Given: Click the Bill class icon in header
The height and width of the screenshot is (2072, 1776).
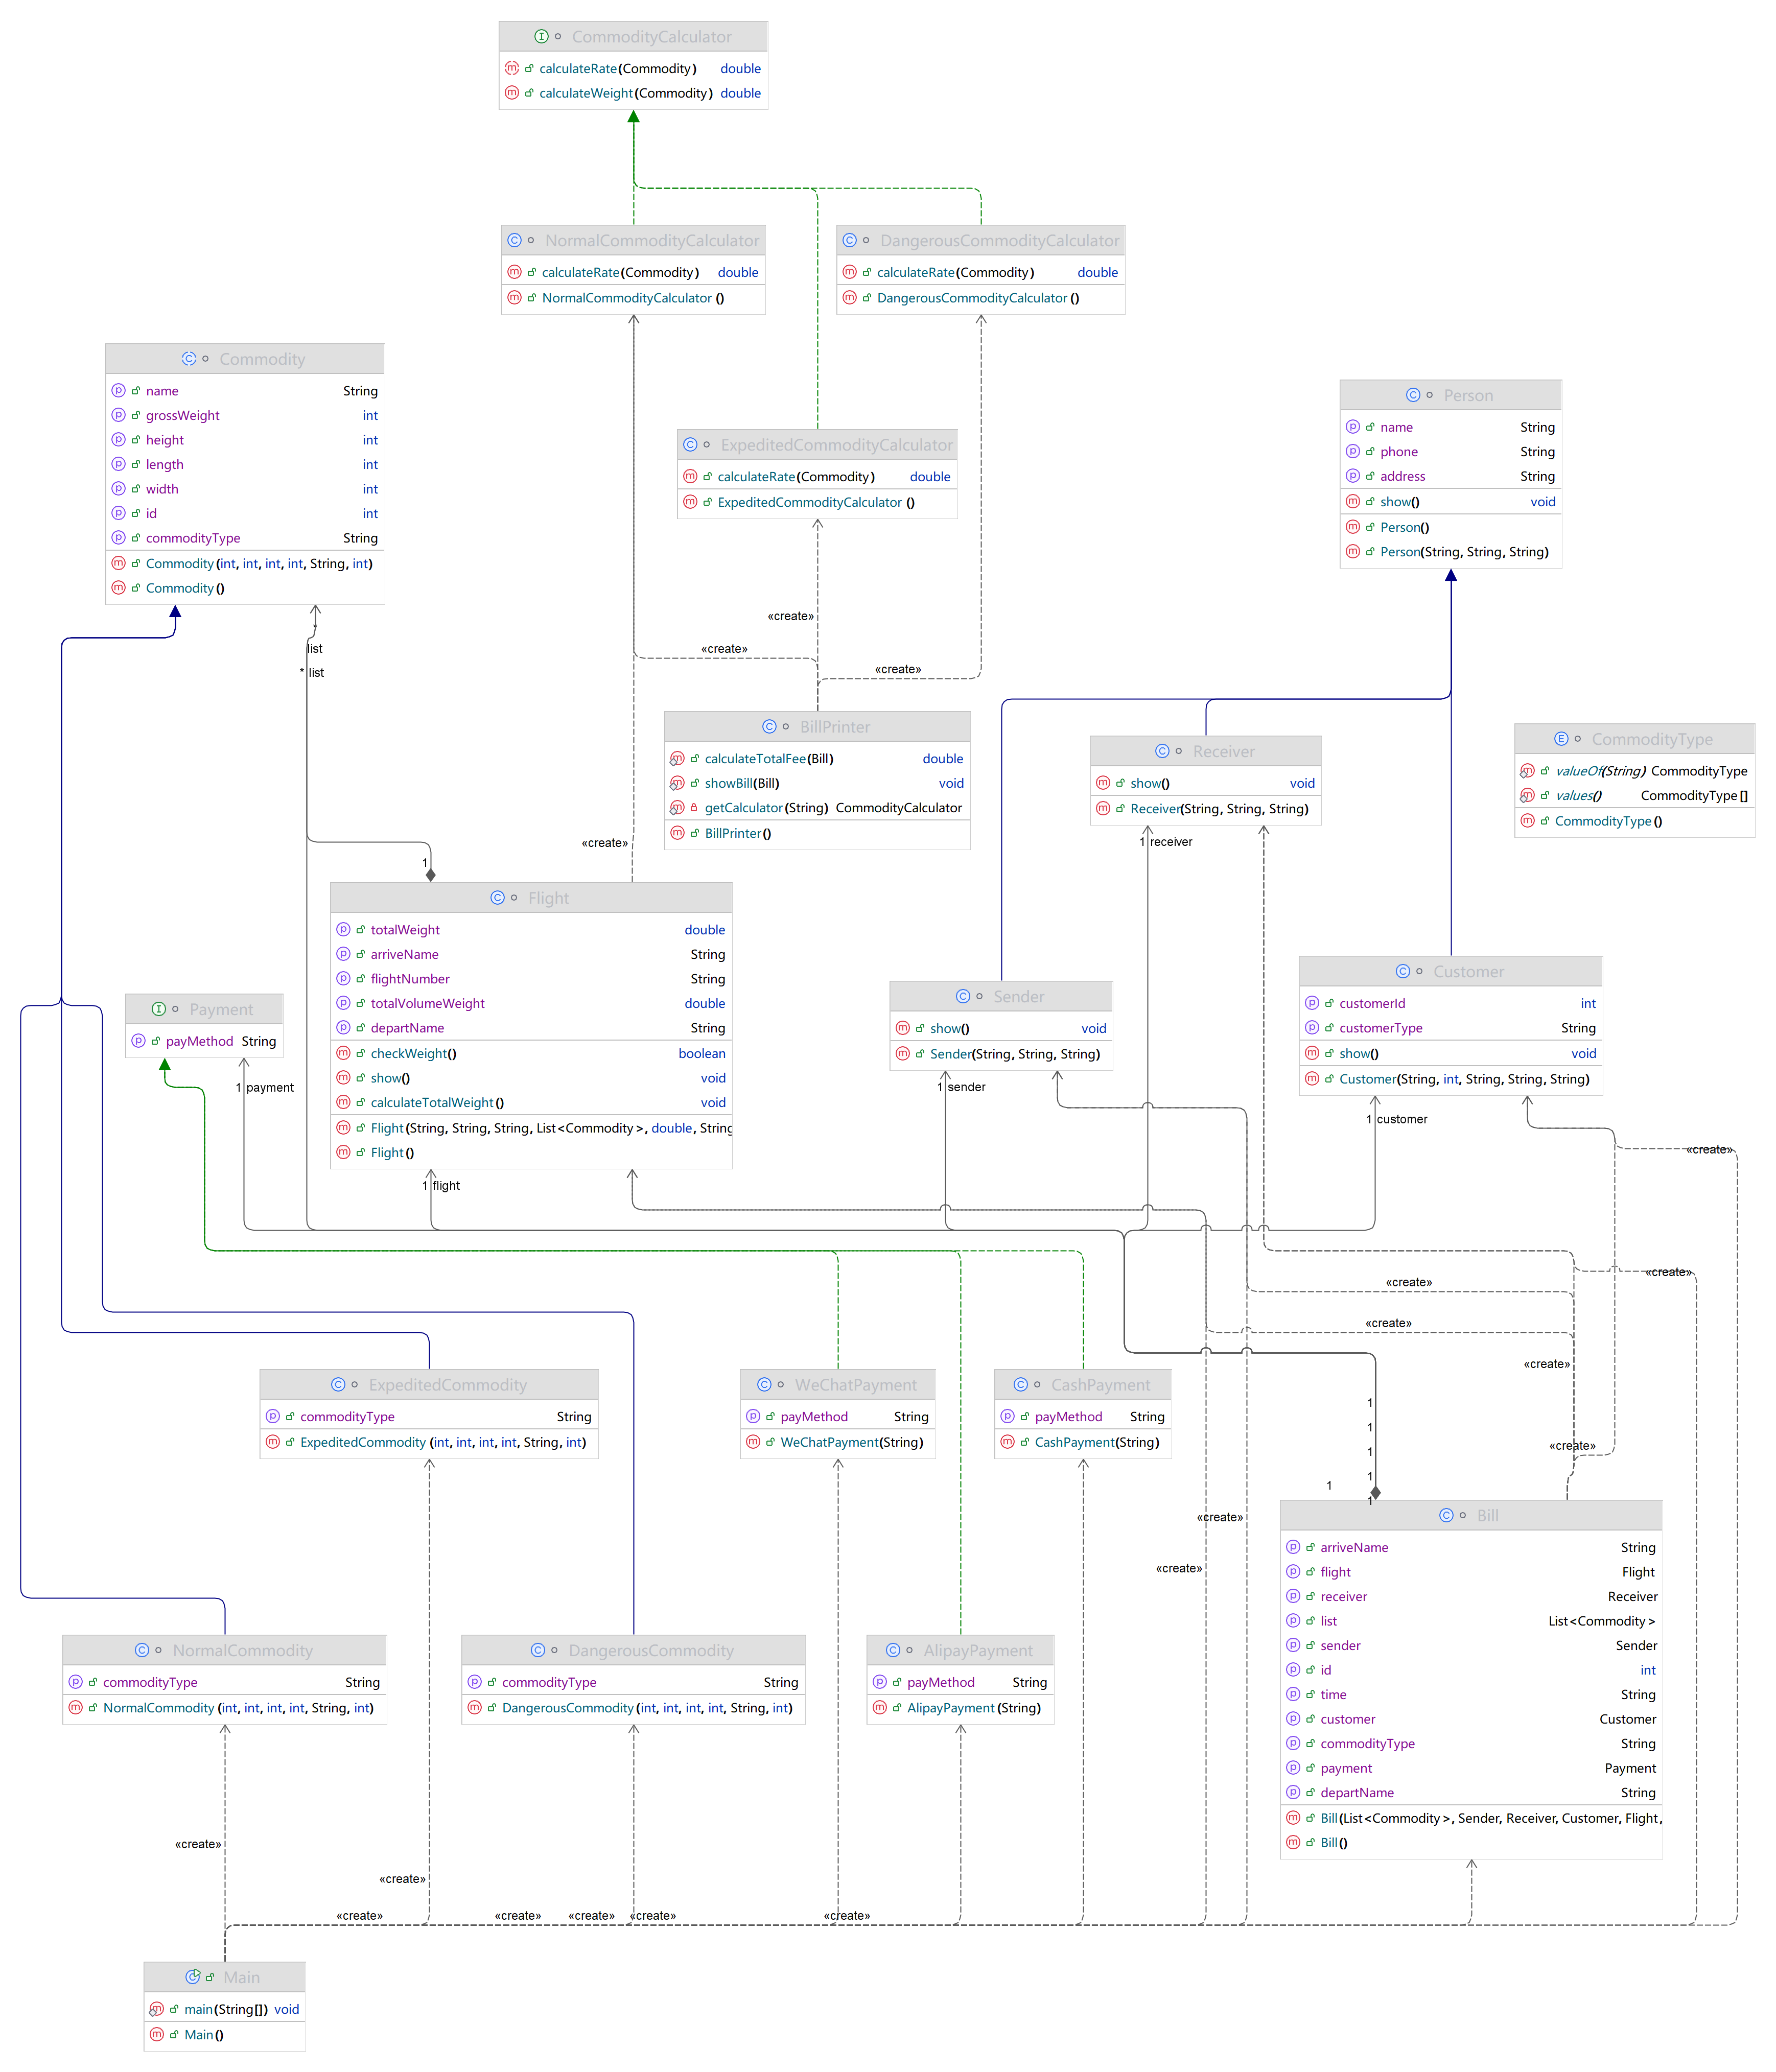Looking at the screenshot, I should pos(1446,1515).
